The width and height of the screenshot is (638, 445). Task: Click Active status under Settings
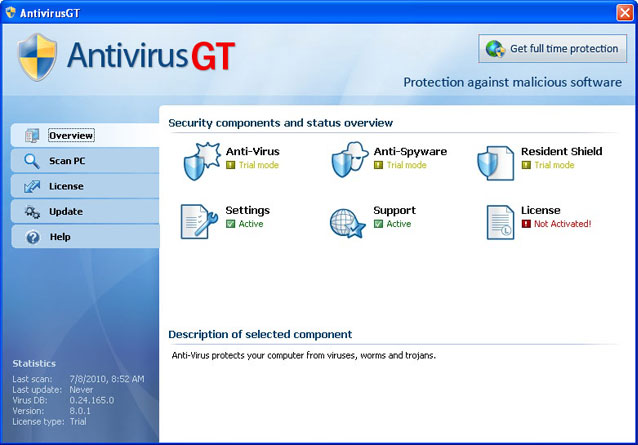[251, 224]
